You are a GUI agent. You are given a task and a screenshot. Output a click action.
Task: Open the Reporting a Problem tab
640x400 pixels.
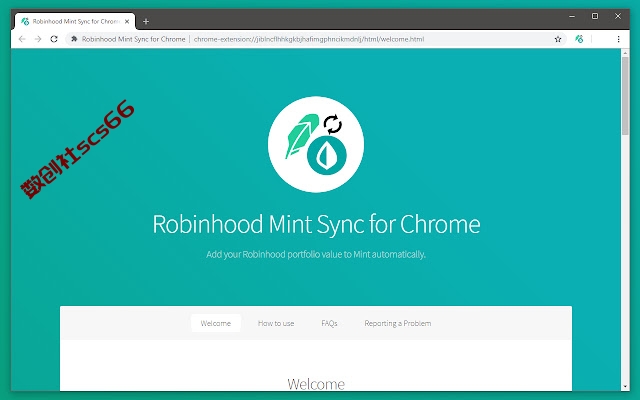coord(398,323)
